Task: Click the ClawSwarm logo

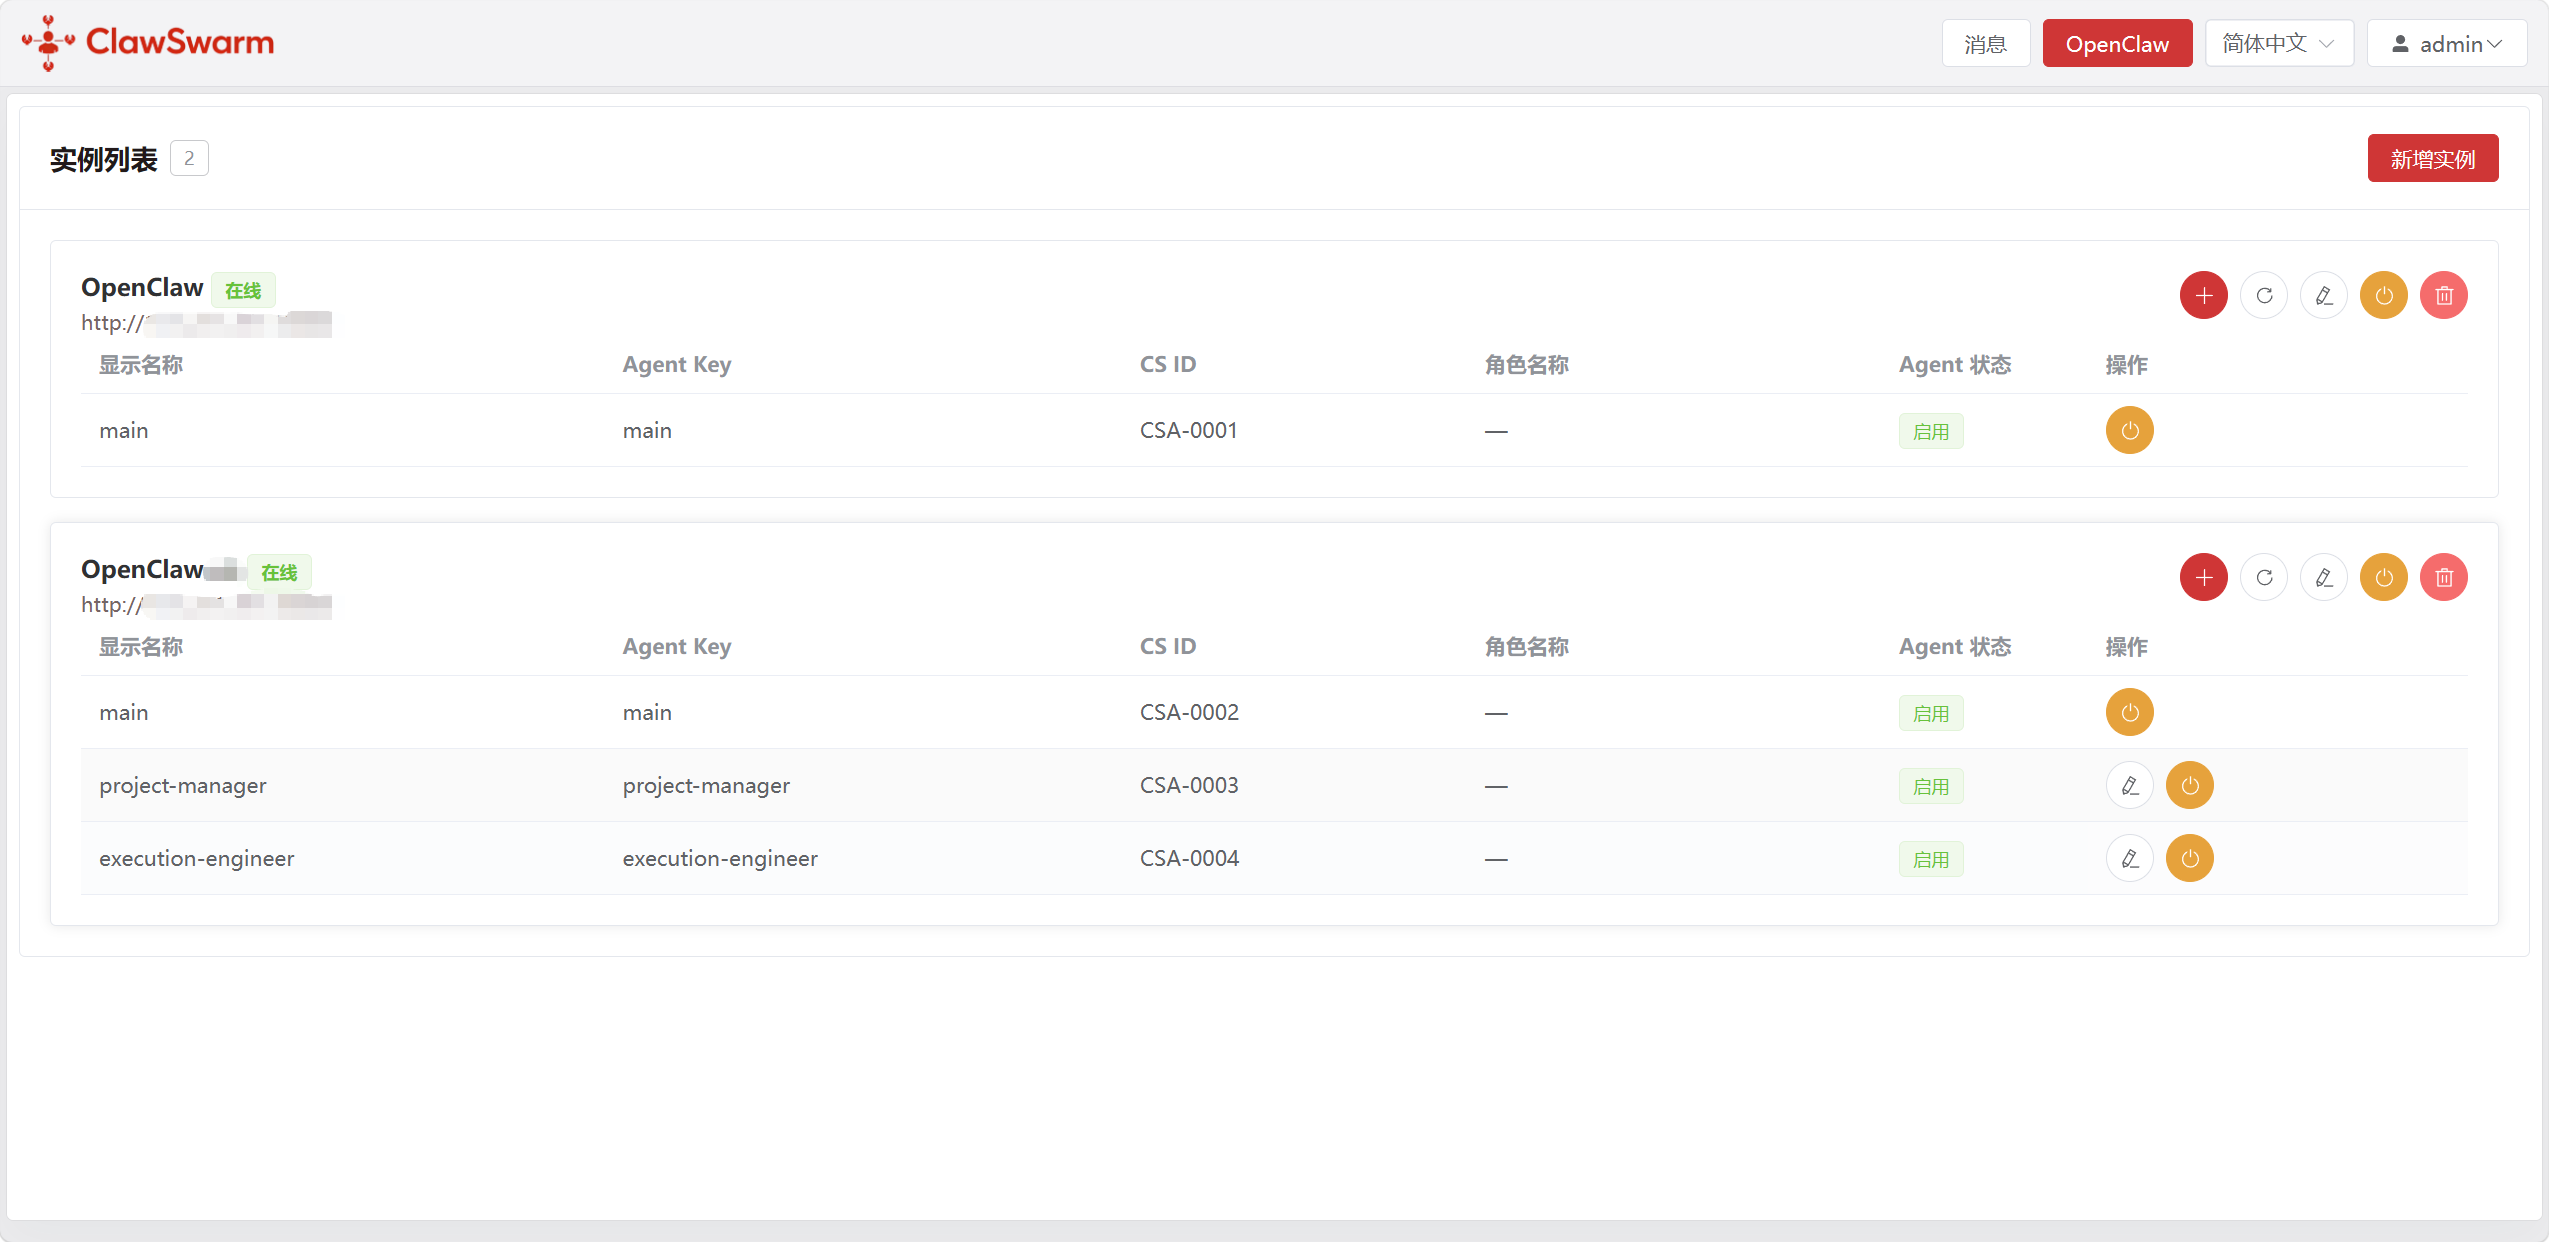Action: pyautogui.click(x=148, y=42)
